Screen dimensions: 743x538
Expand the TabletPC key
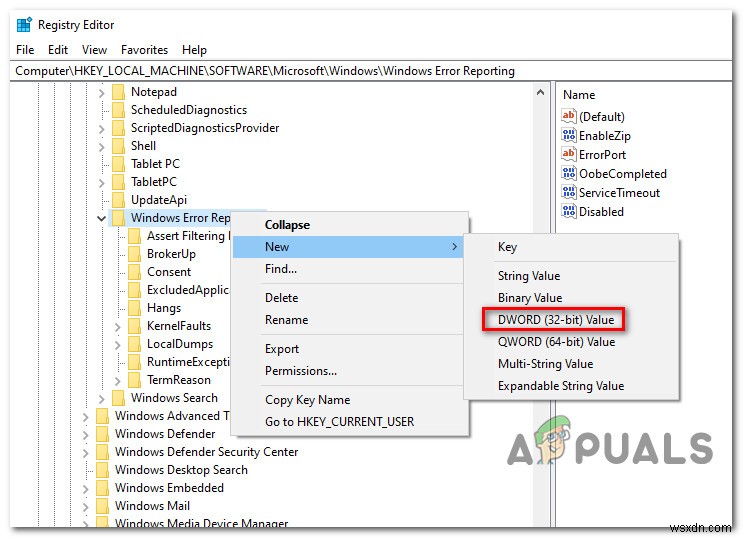tap(101, 183)
